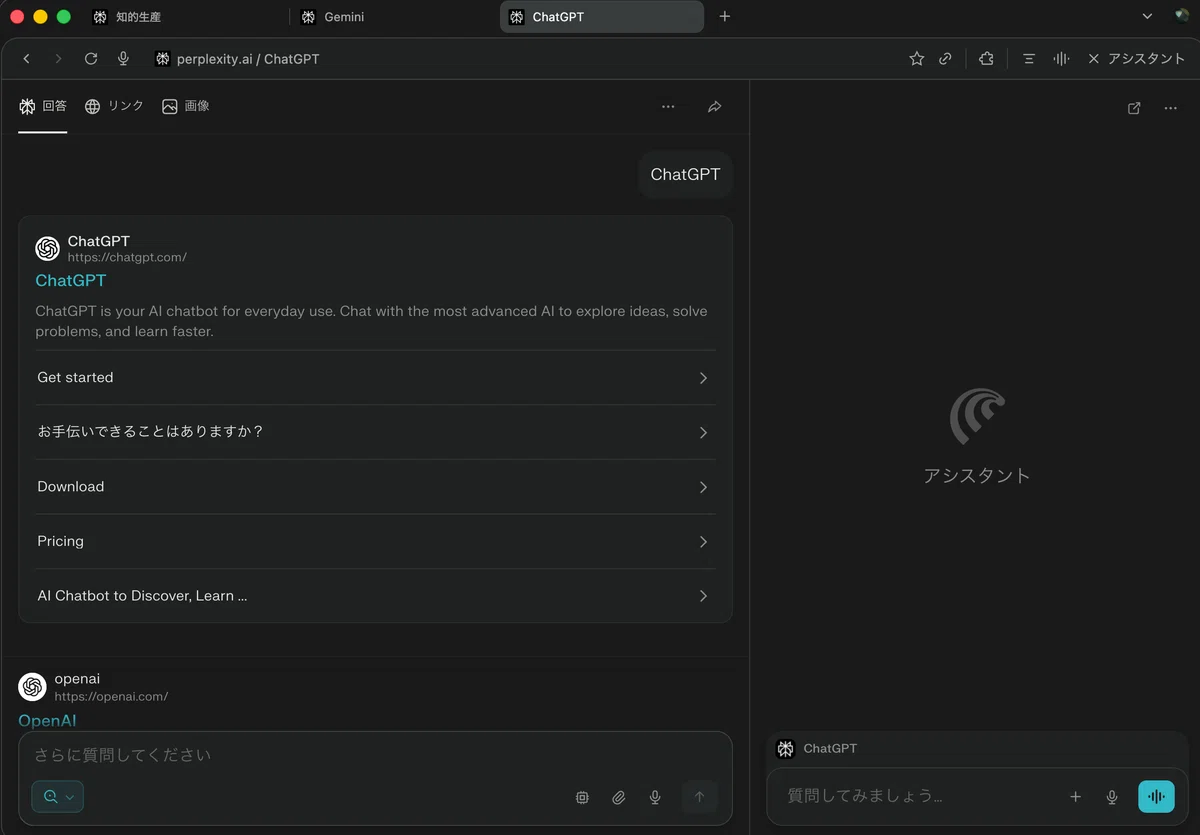Viewport: 1200px width, 835px height.
Task: Expand the Pricing row
Action: [375, 541]
